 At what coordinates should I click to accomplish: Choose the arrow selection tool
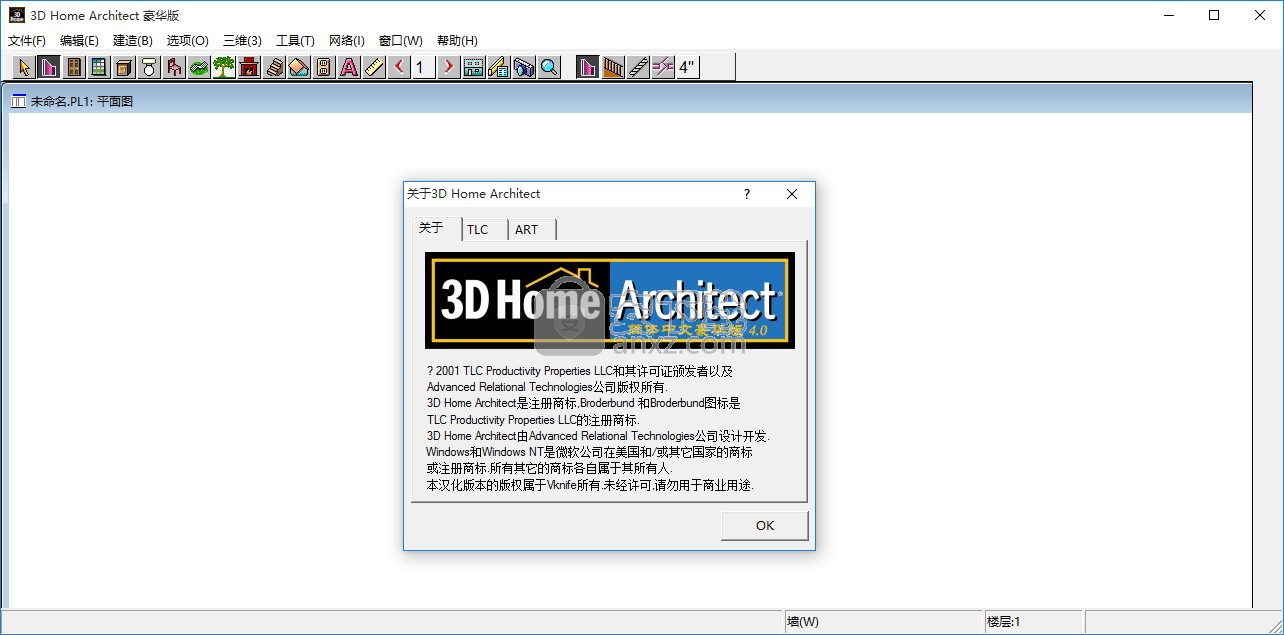25,67
